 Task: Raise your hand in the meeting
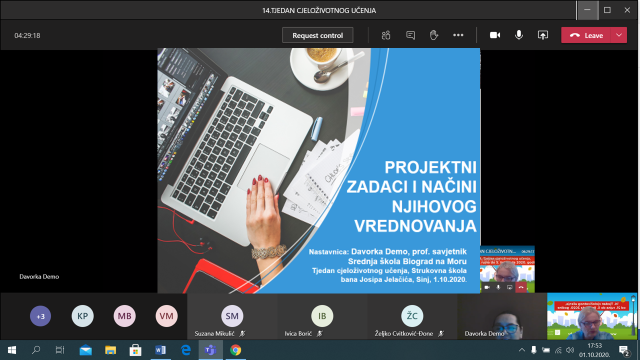(x=433, y=35)
